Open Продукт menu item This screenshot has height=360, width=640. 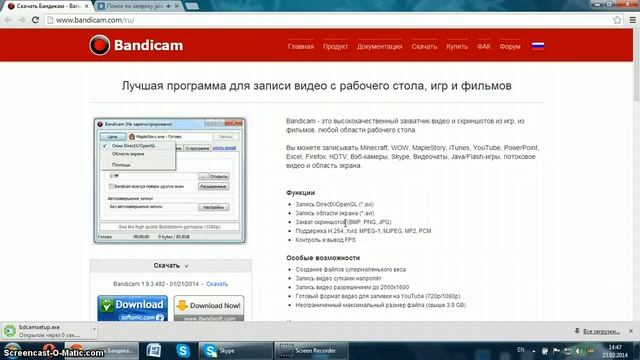[335, 47]
